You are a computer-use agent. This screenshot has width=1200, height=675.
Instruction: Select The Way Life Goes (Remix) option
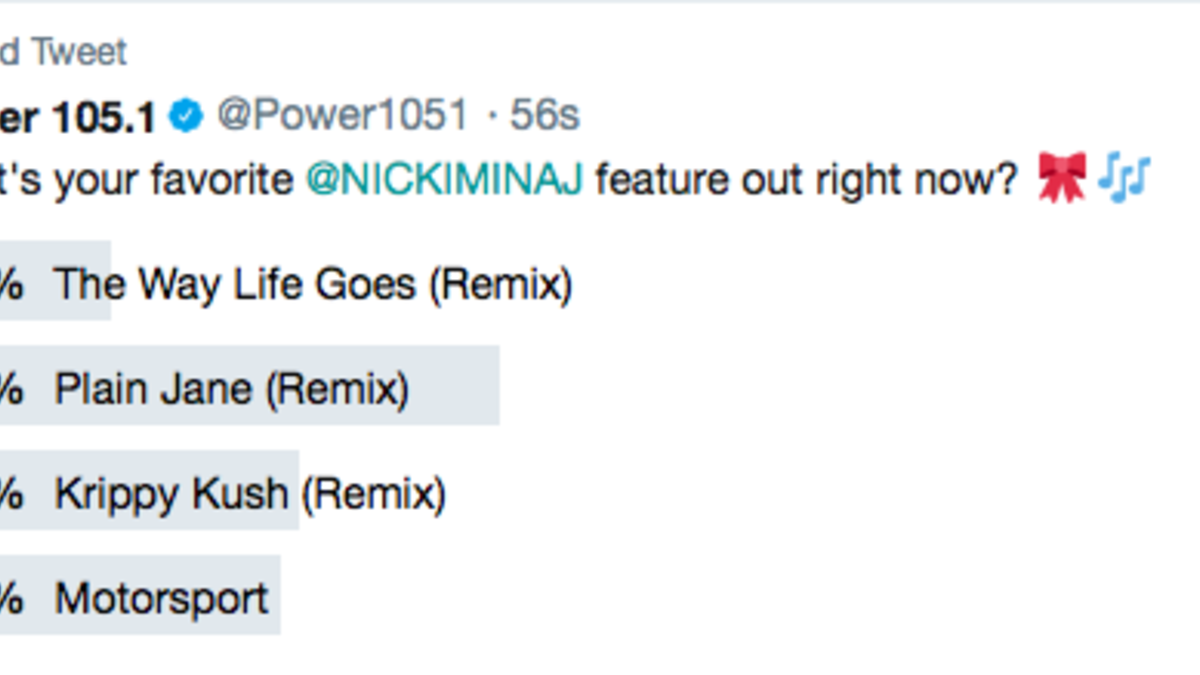[x=313, y=285]
